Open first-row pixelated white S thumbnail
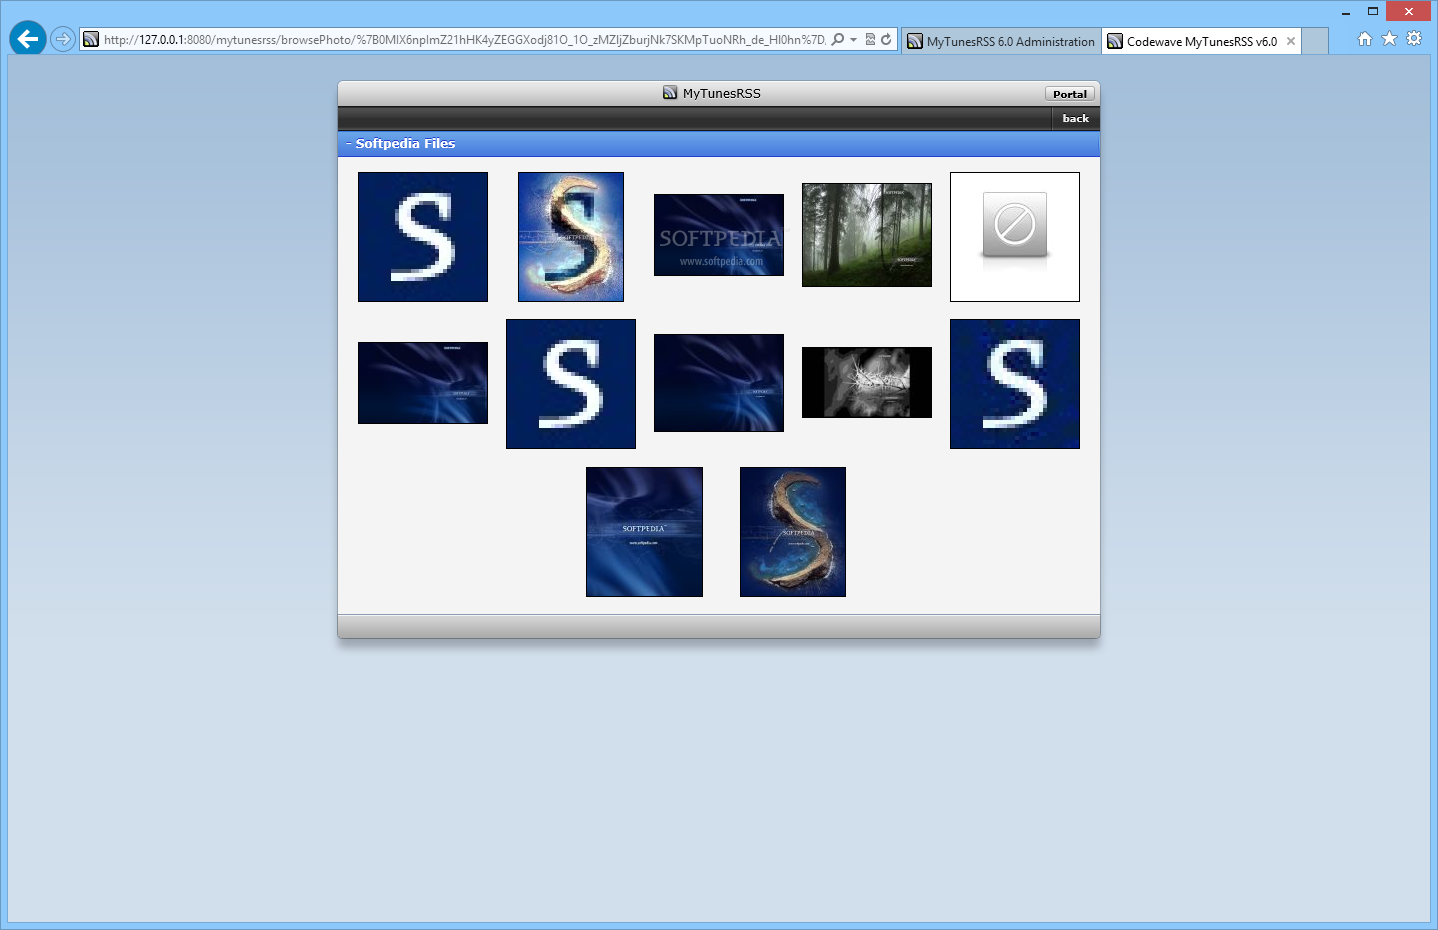The image size is (1438, 930). pyautogui.click(x=423, y=237)
